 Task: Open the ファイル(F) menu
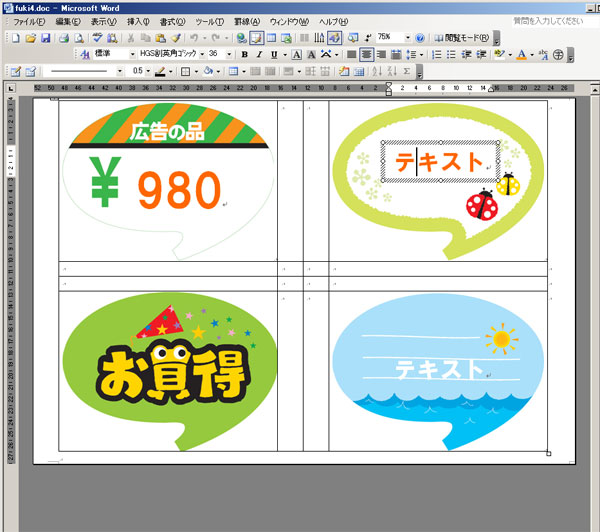[29, 21]
